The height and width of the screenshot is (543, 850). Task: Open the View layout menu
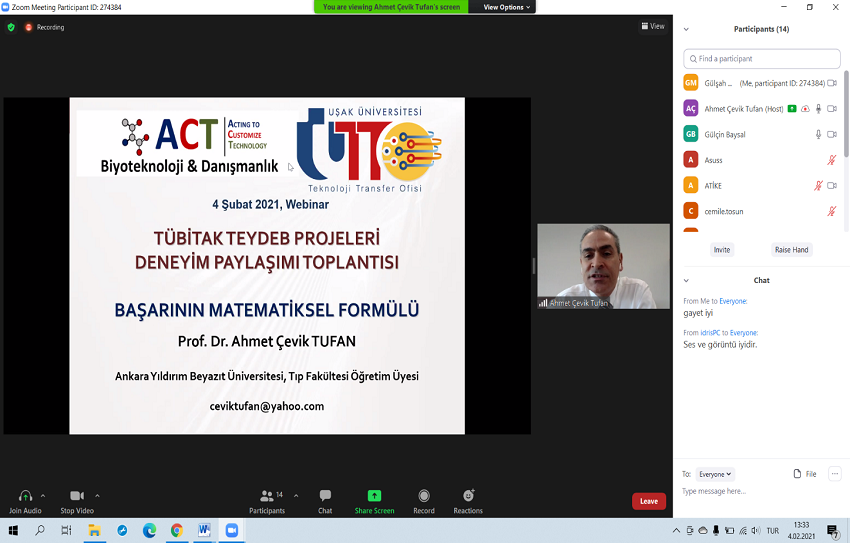pos(653,27)
